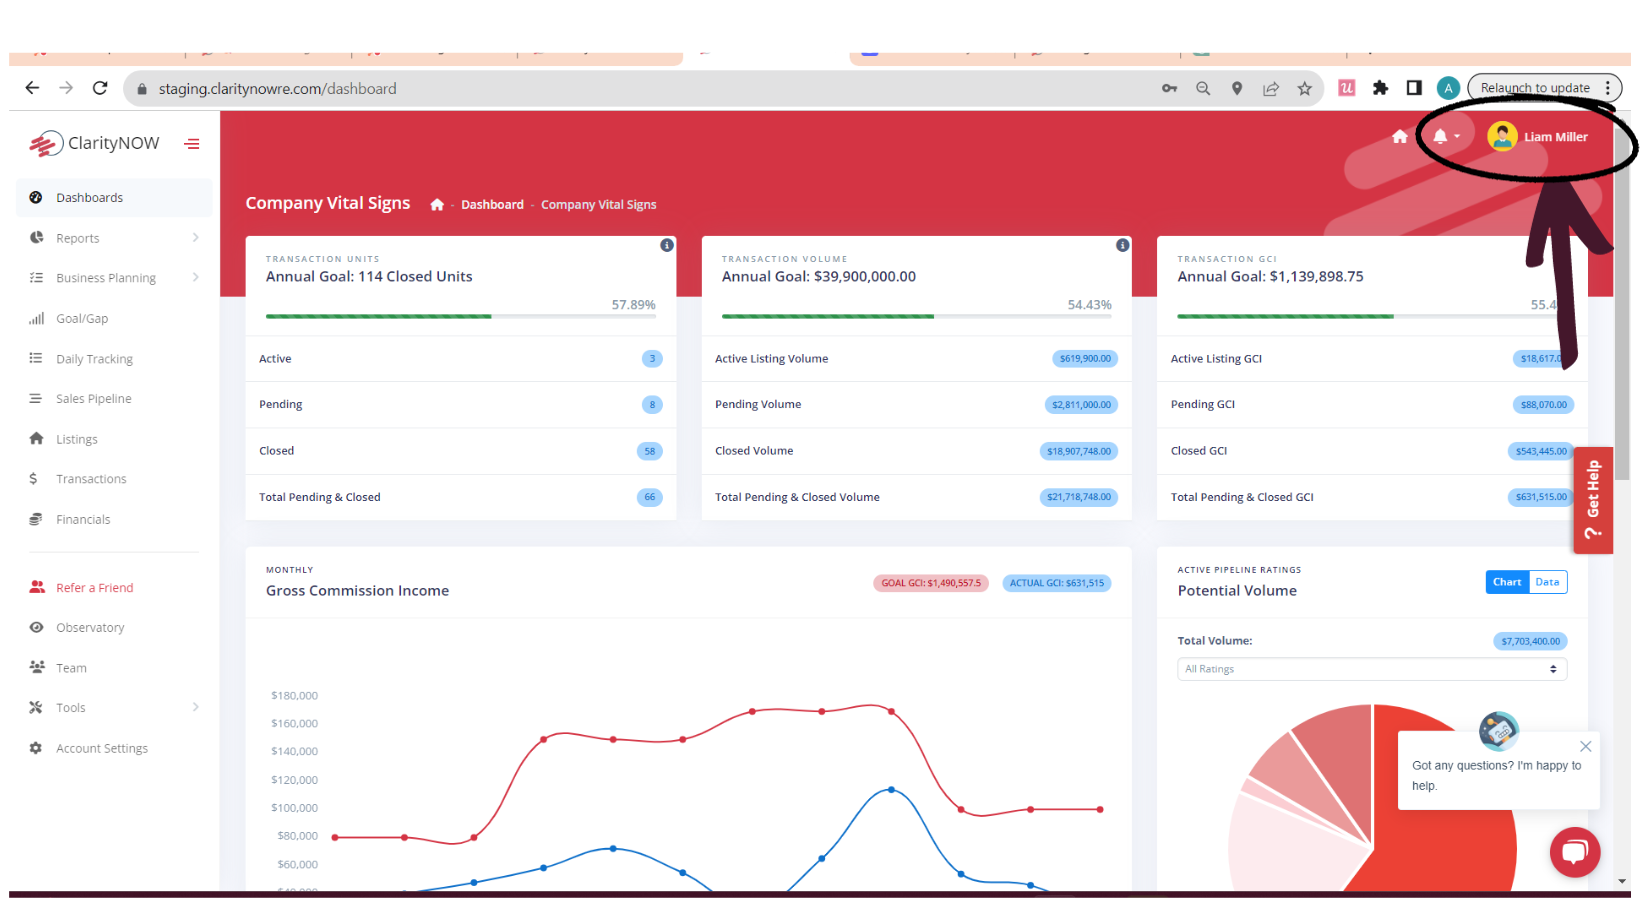Click the Tools wrench icon
Viewport: 1640px width, 924px height.
[36, 708]
